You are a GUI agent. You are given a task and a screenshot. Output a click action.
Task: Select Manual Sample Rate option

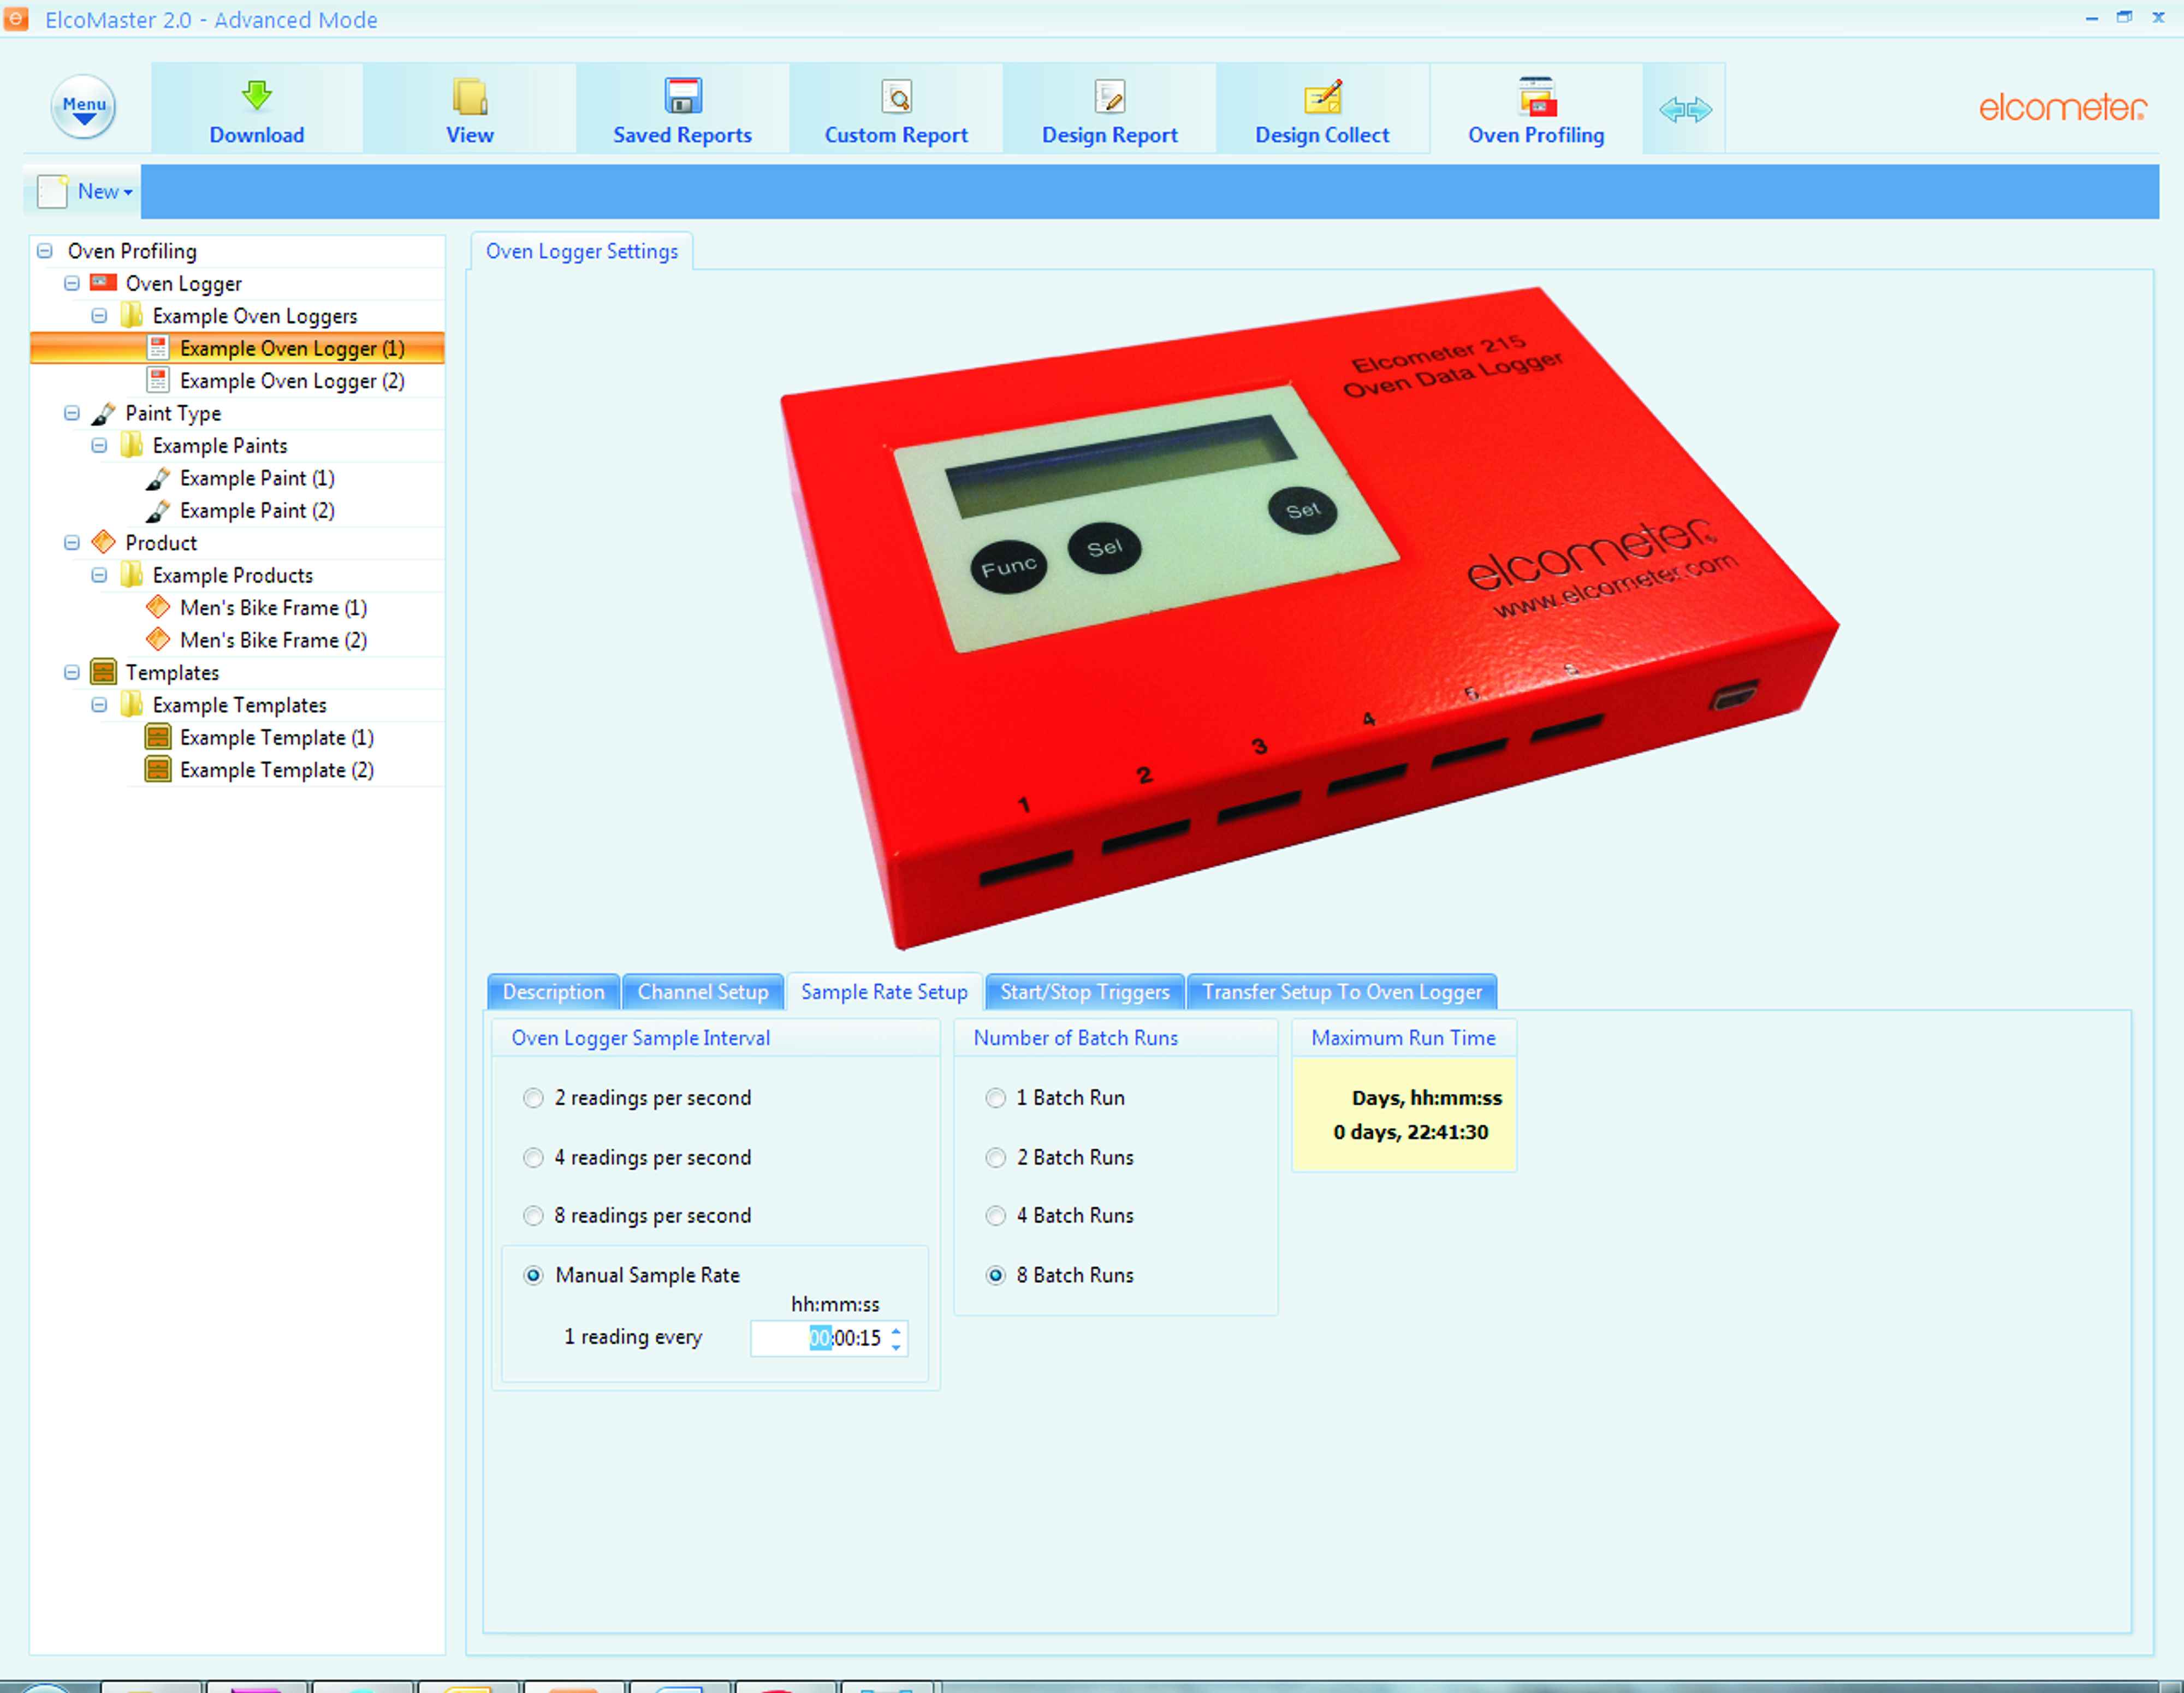click(x=534, y=1275)
